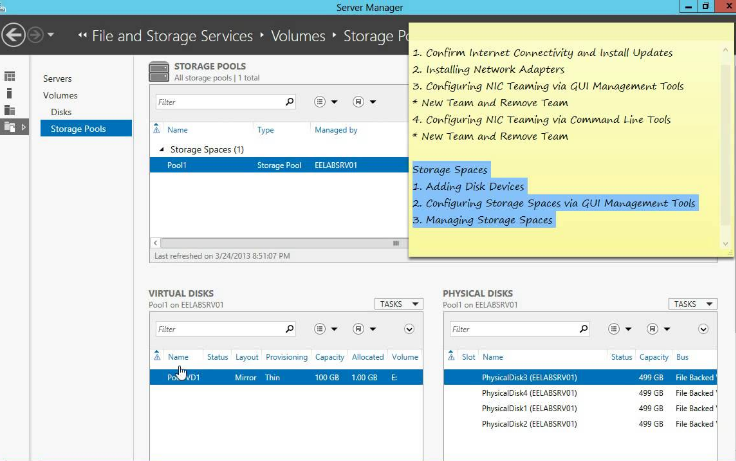
Task: Open the Dashboard icon in left rail
Action: point(9,76)
